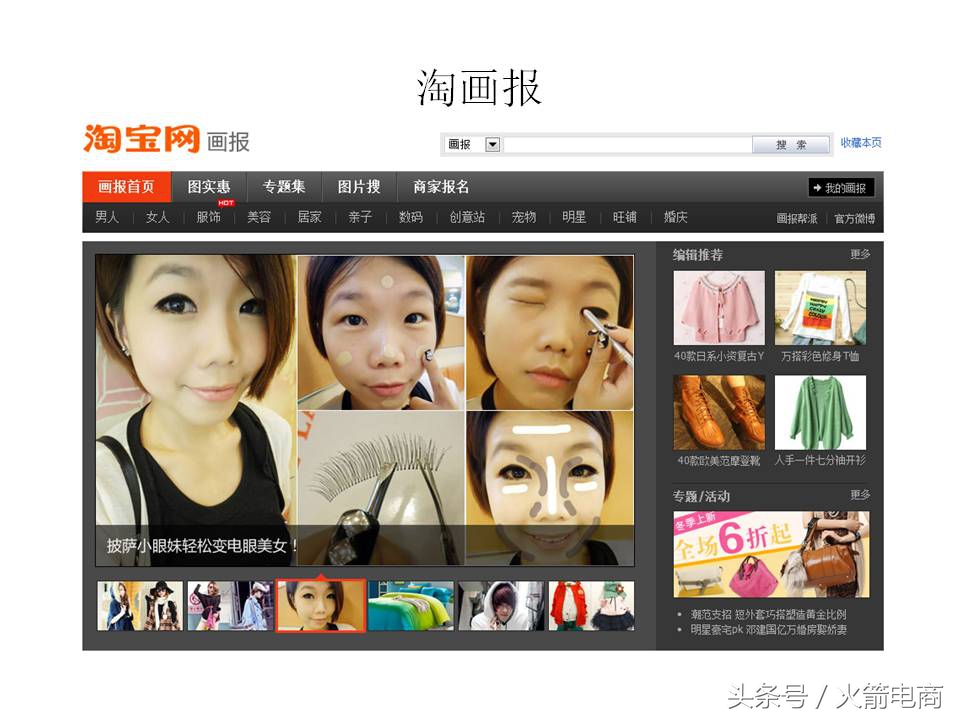The height and width of the screenshot is (720, 960).
Task: Open the face contour guide photo
Action: click(550, 488)
